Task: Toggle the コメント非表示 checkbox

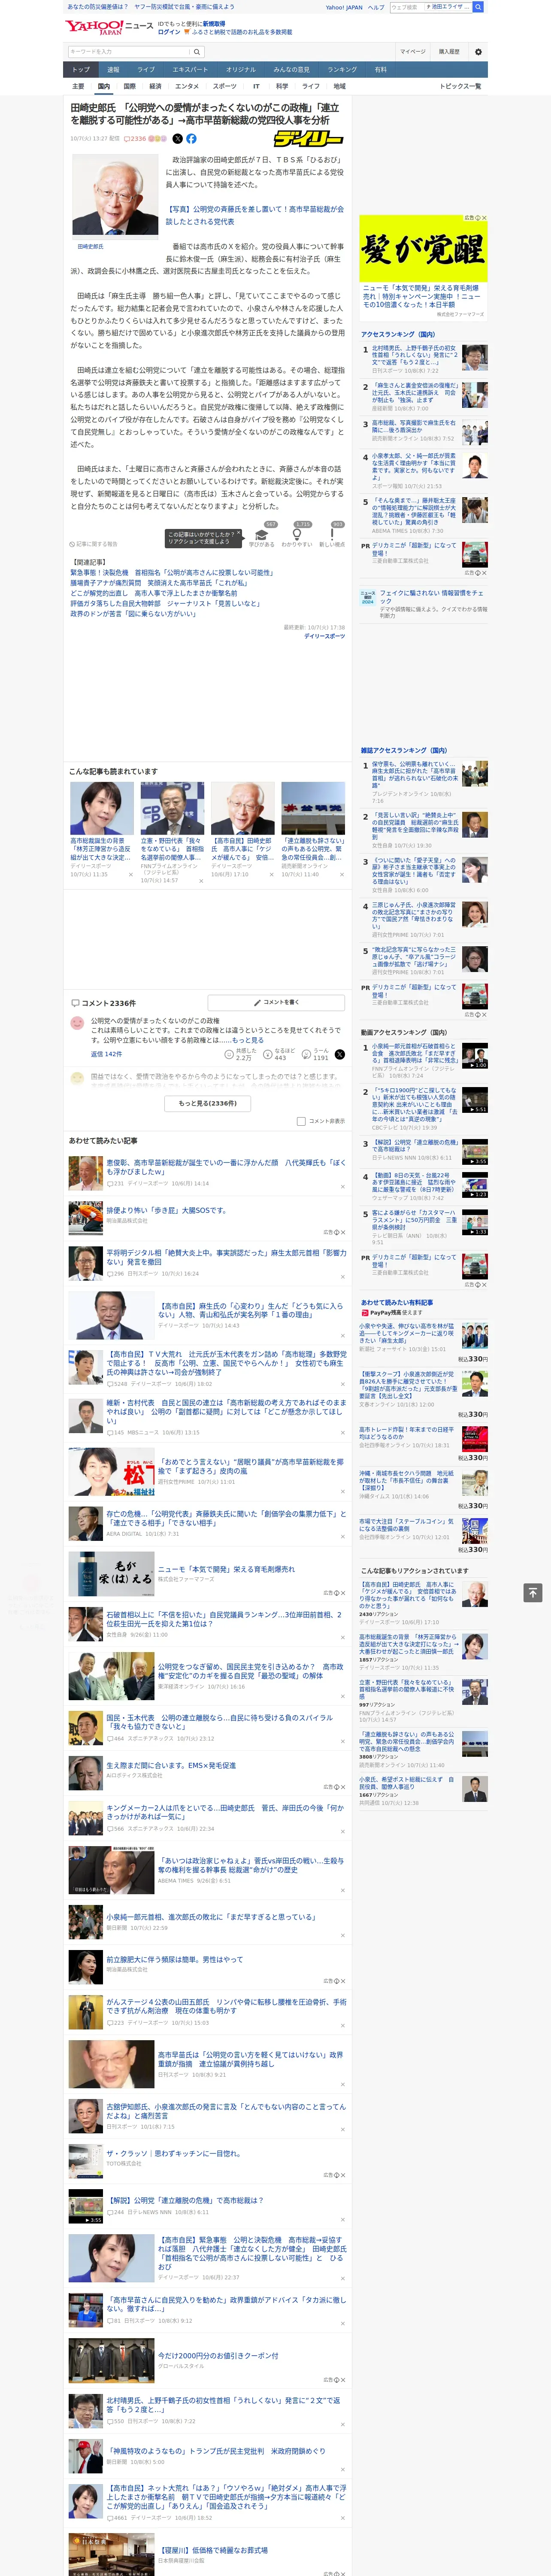Action: [301, 1121]
